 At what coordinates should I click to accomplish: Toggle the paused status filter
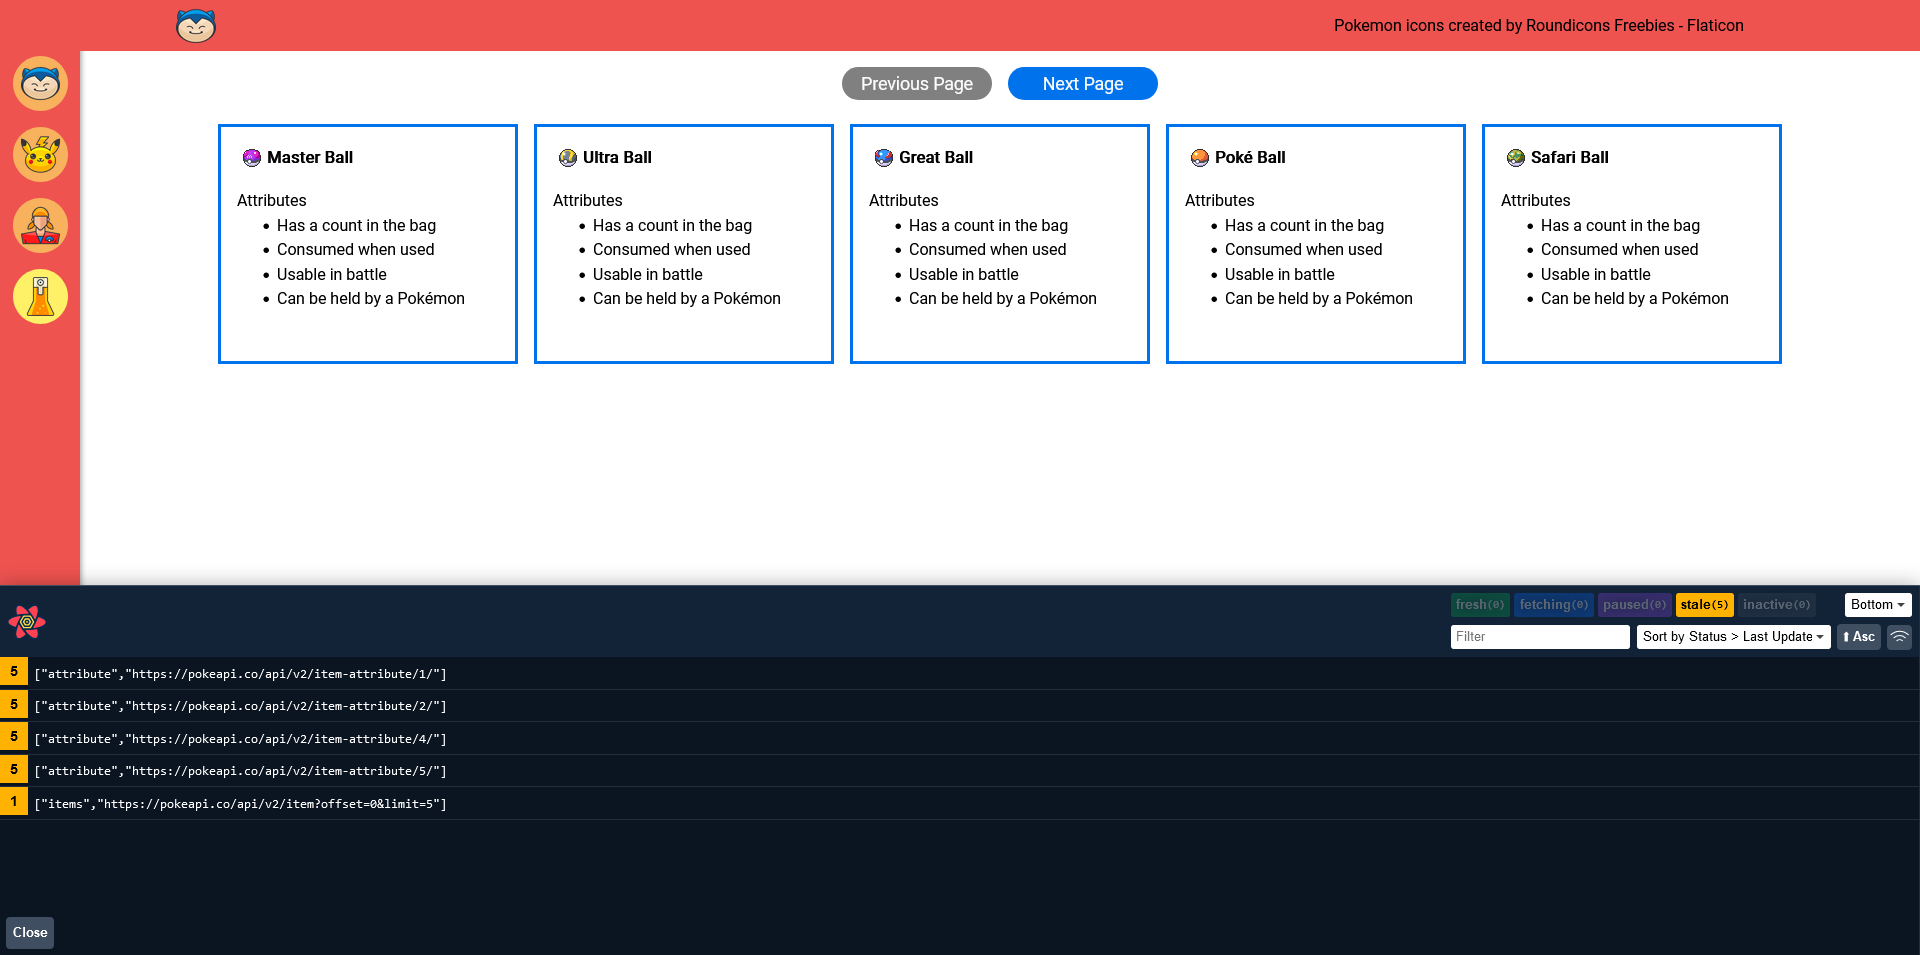pos(1635,605)
